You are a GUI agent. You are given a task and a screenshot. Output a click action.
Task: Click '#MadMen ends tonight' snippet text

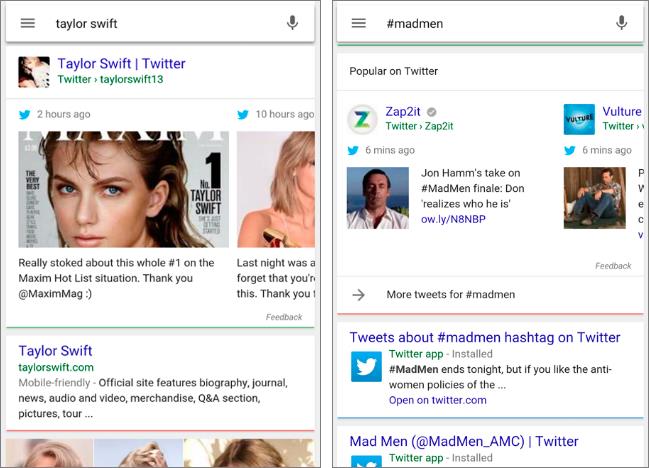coord(500,377)
